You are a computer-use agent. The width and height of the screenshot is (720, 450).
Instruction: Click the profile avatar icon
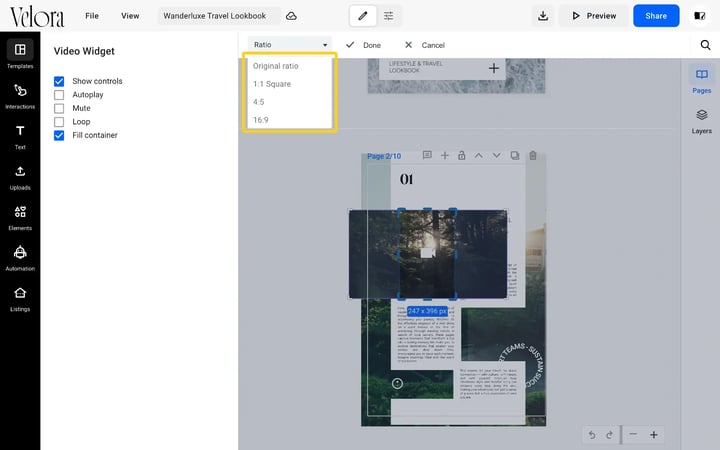point(699,16)
